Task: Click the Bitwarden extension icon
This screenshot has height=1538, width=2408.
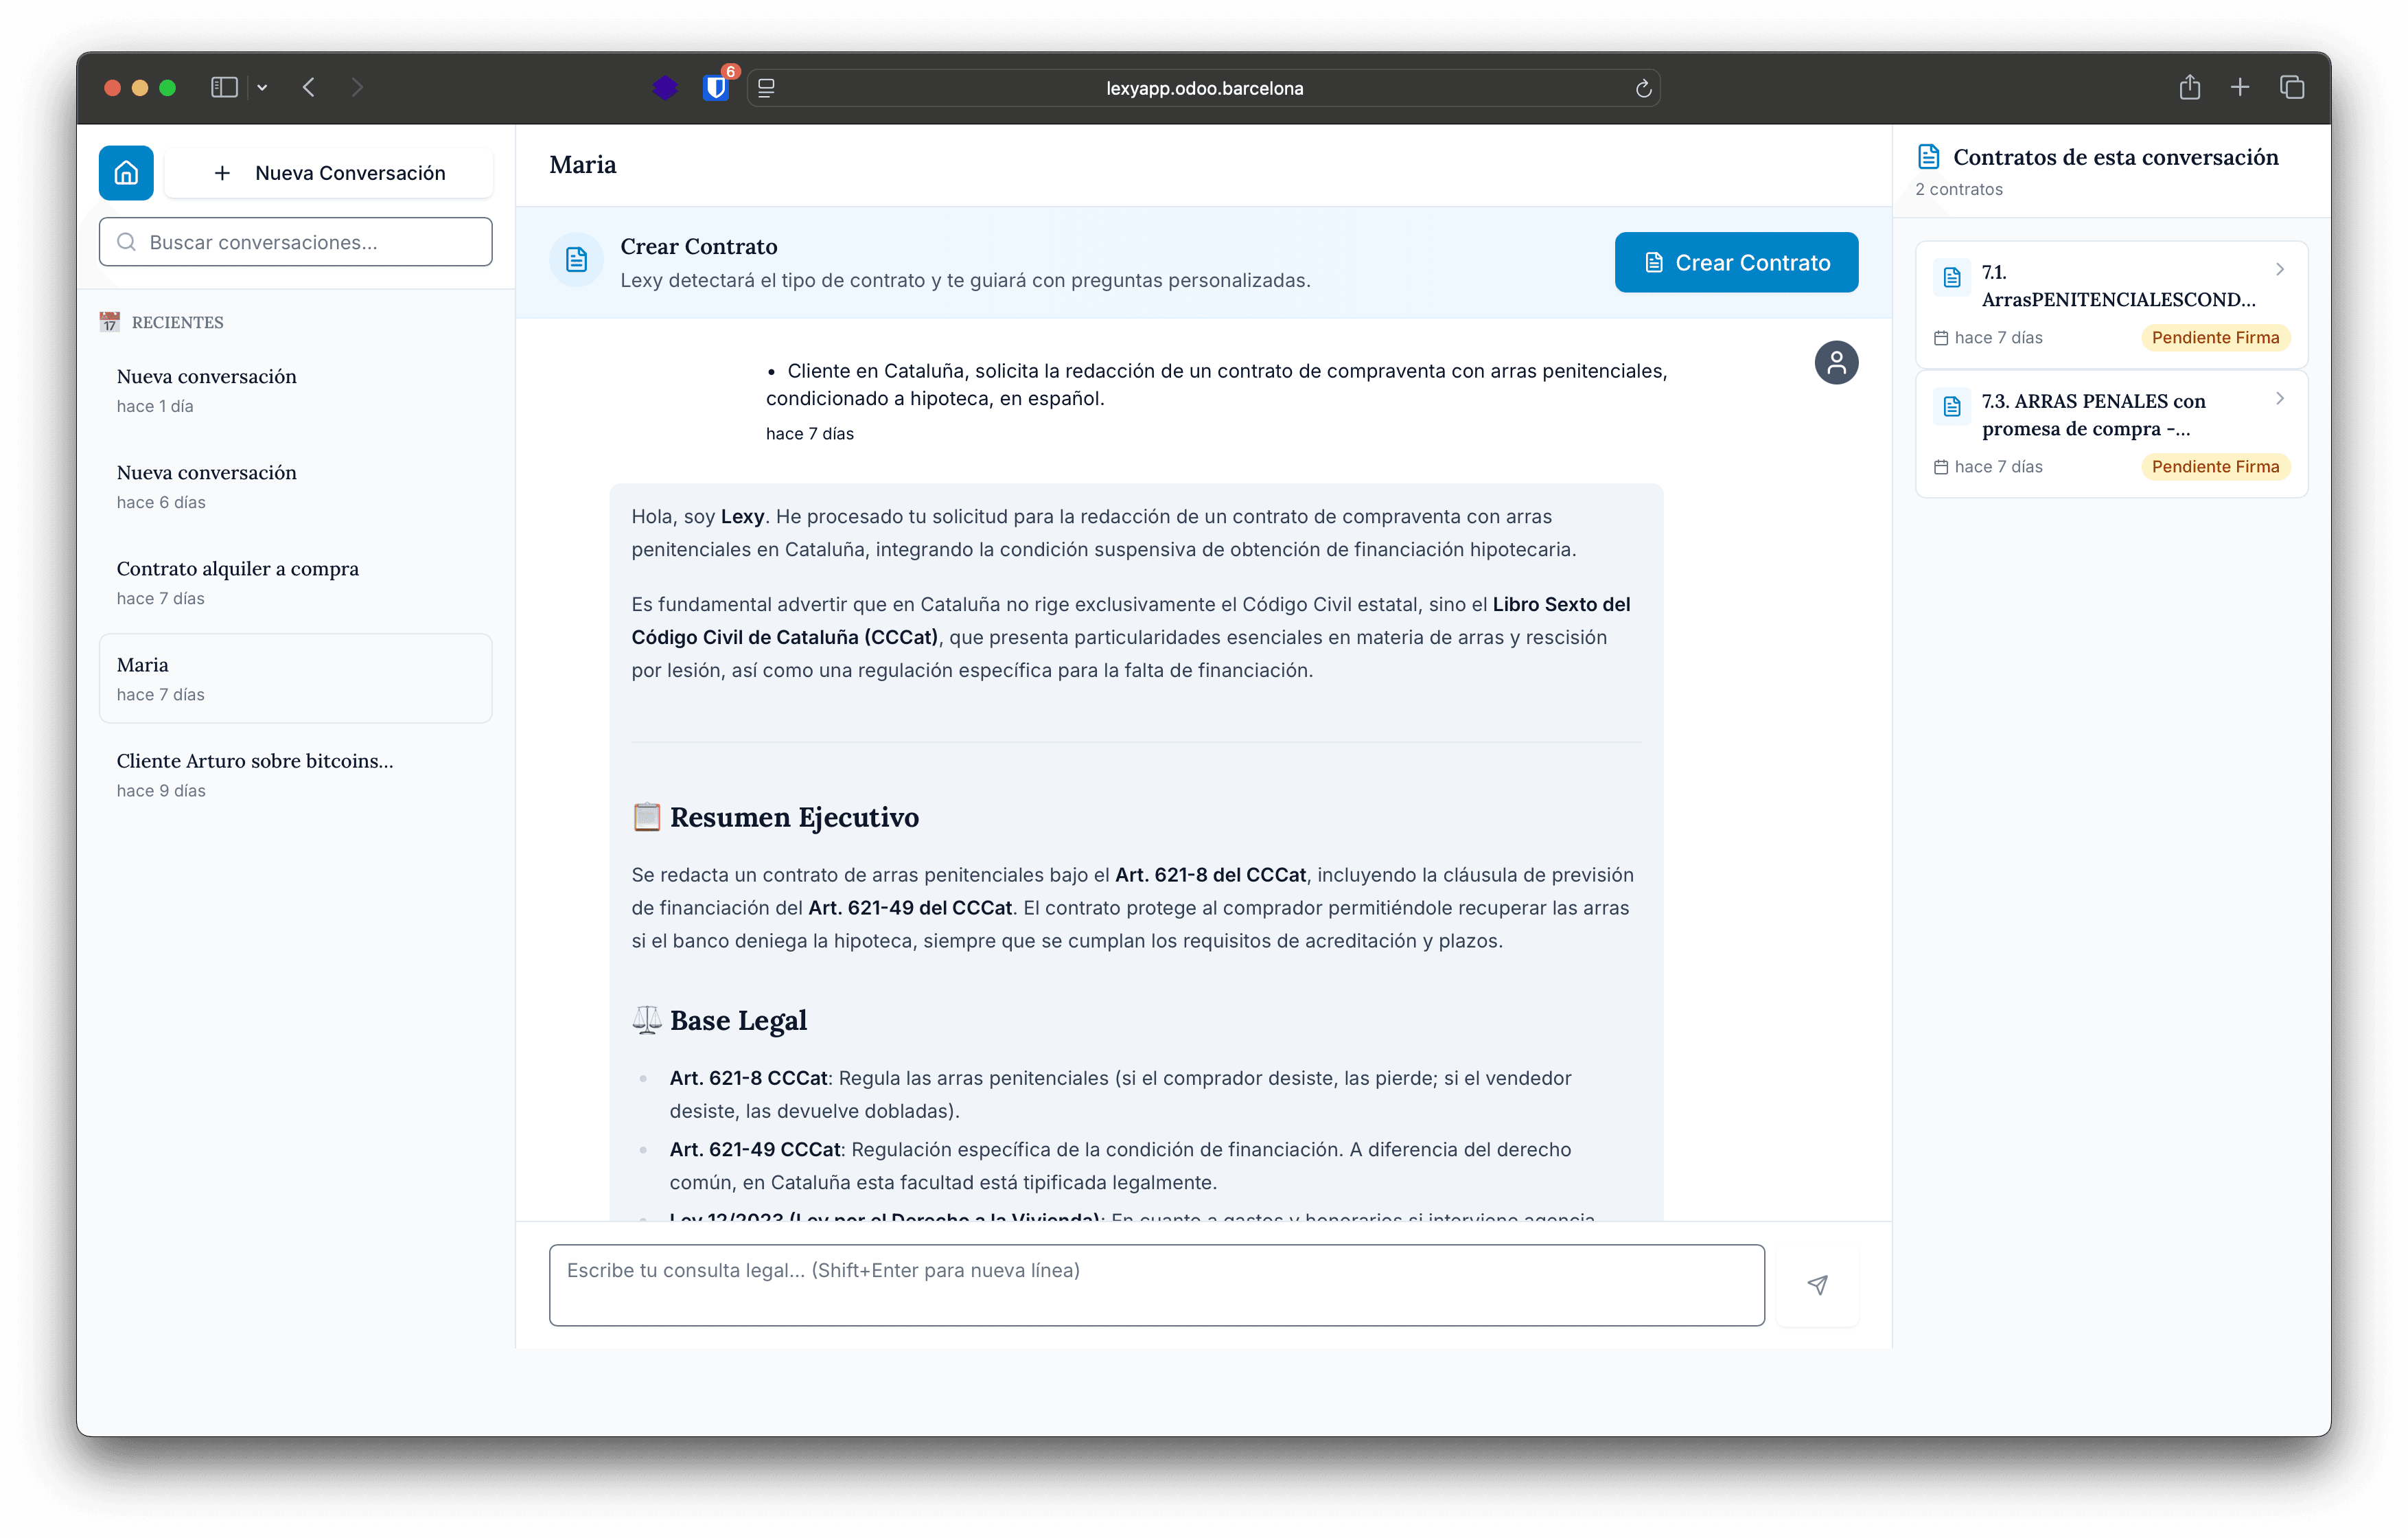Action: pos(715,88)
